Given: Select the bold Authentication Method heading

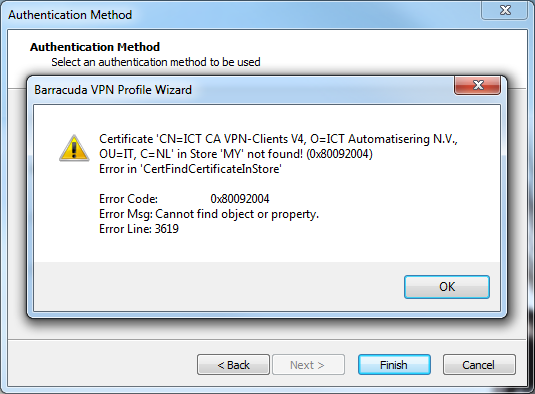Looking at the screenshot, I should click(95, 47).
